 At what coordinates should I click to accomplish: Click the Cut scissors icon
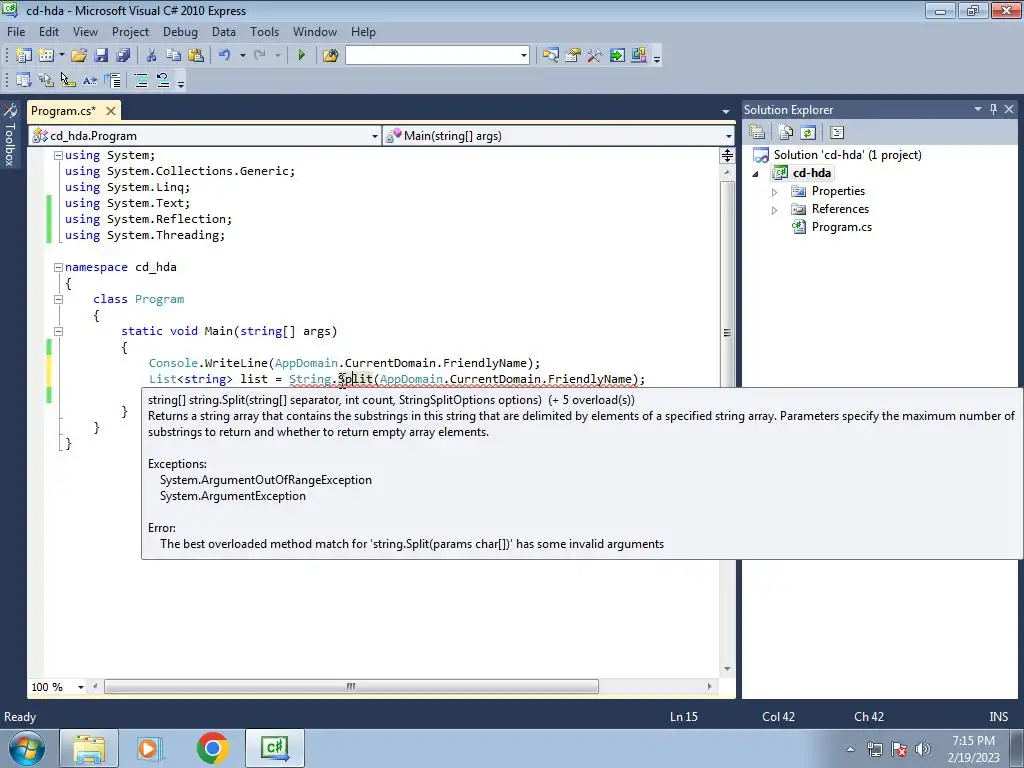151,56
